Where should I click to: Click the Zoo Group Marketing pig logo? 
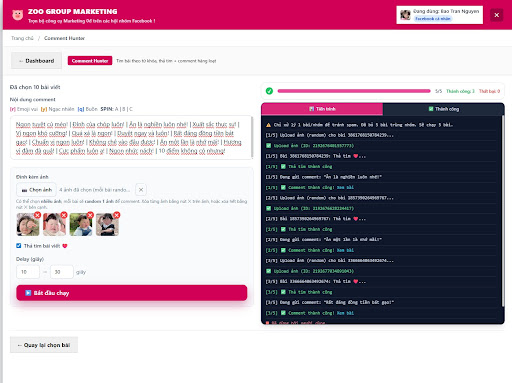[18, 15]
